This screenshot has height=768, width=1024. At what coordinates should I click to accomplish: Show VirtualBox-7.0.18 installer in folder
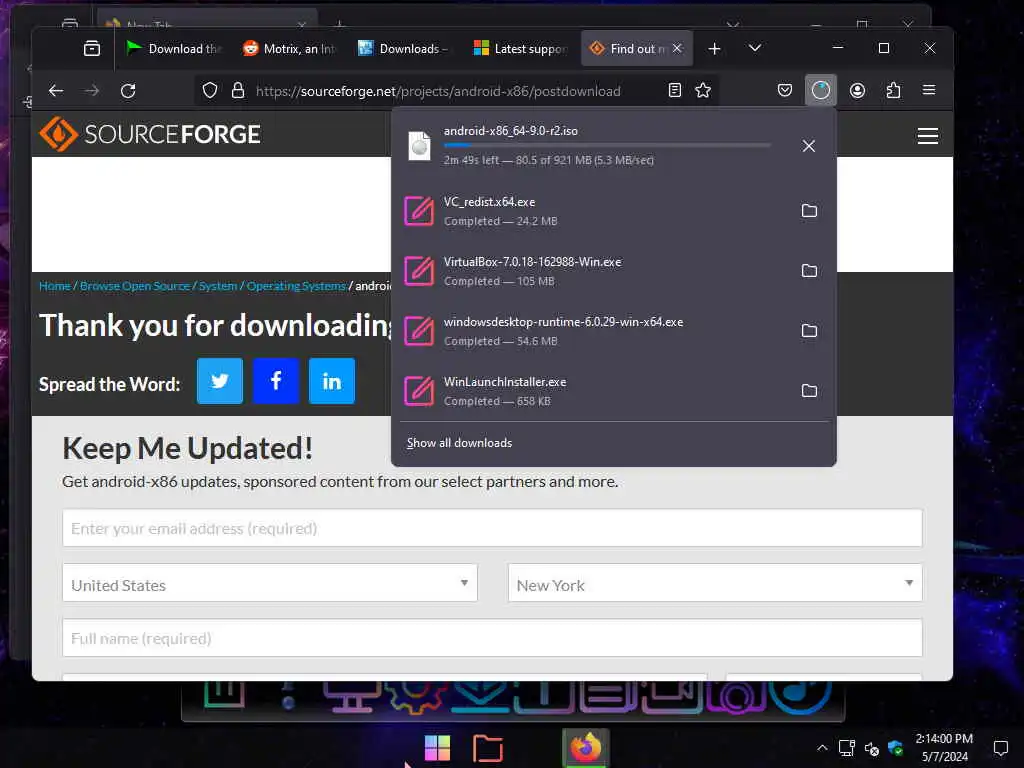click(809, 270)
